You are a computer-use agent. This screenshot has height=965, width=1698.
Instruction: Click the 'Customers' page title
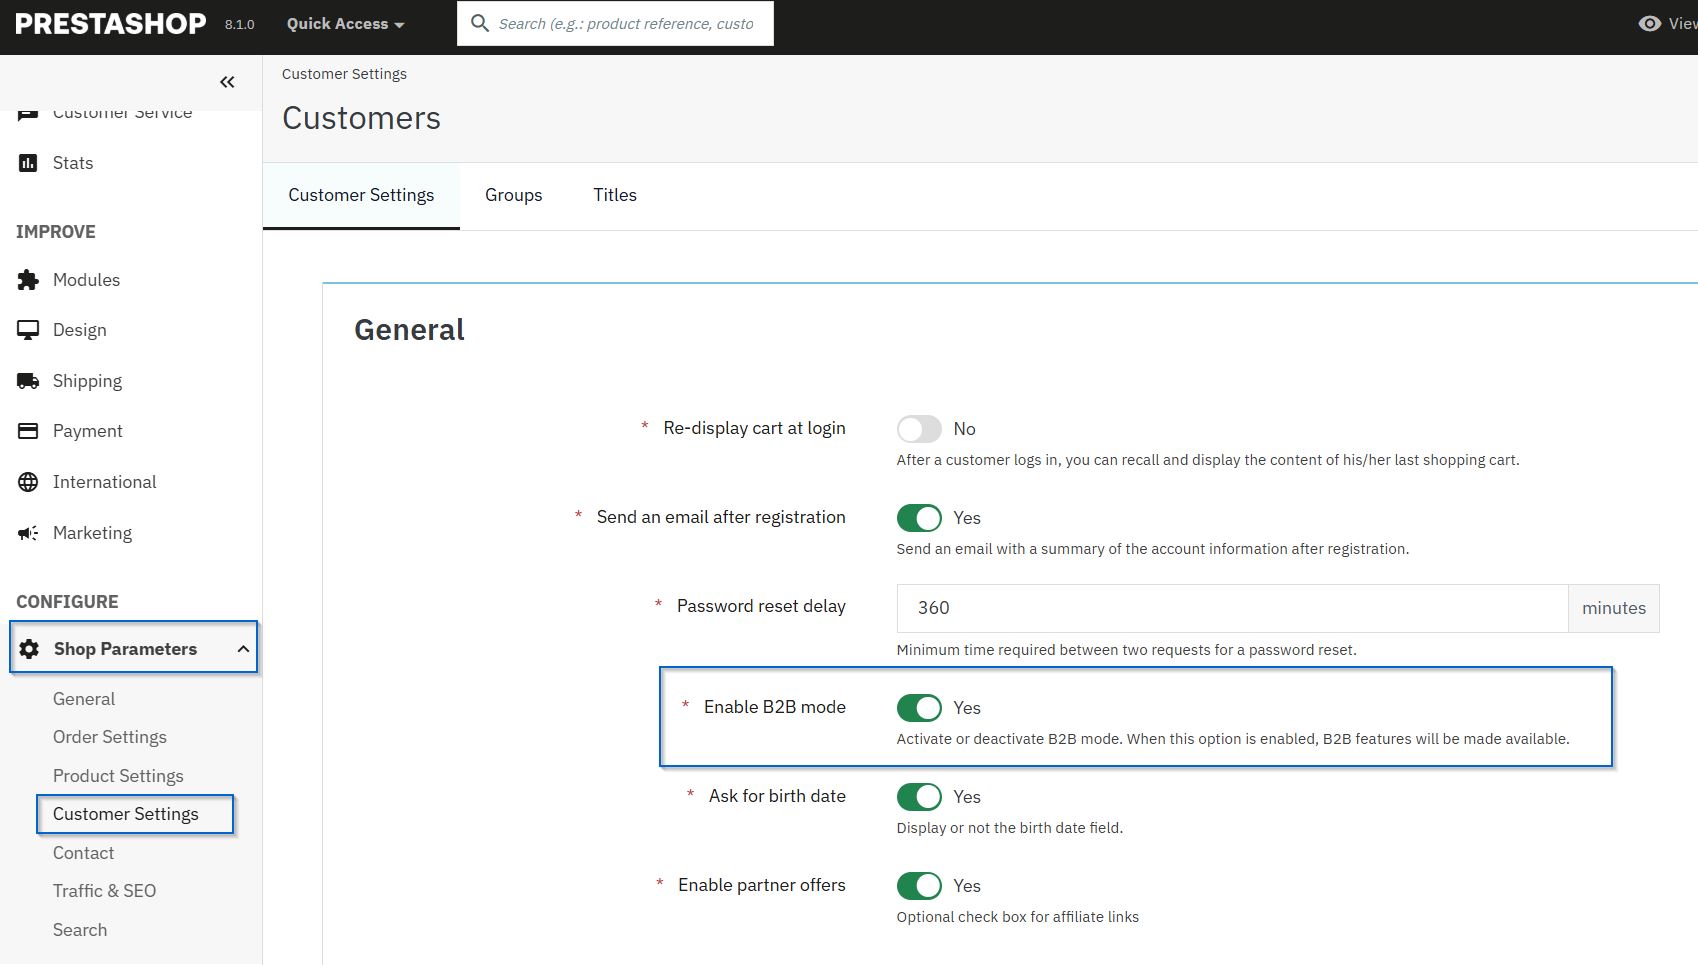[x=361, y=118]
